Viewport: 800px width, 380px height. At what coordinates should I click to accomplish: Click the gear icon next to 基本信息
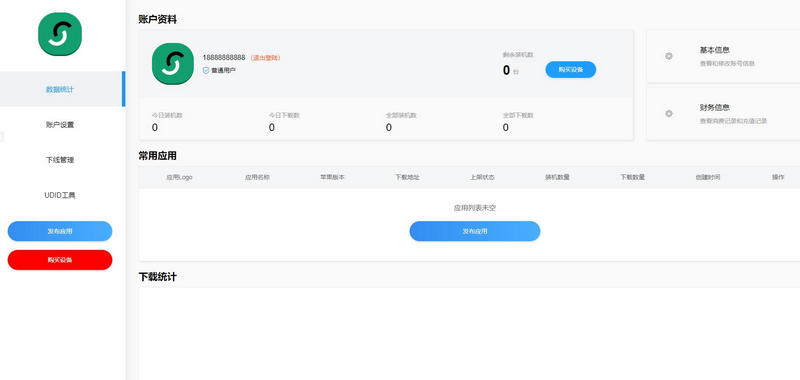(x=669, y=56)
